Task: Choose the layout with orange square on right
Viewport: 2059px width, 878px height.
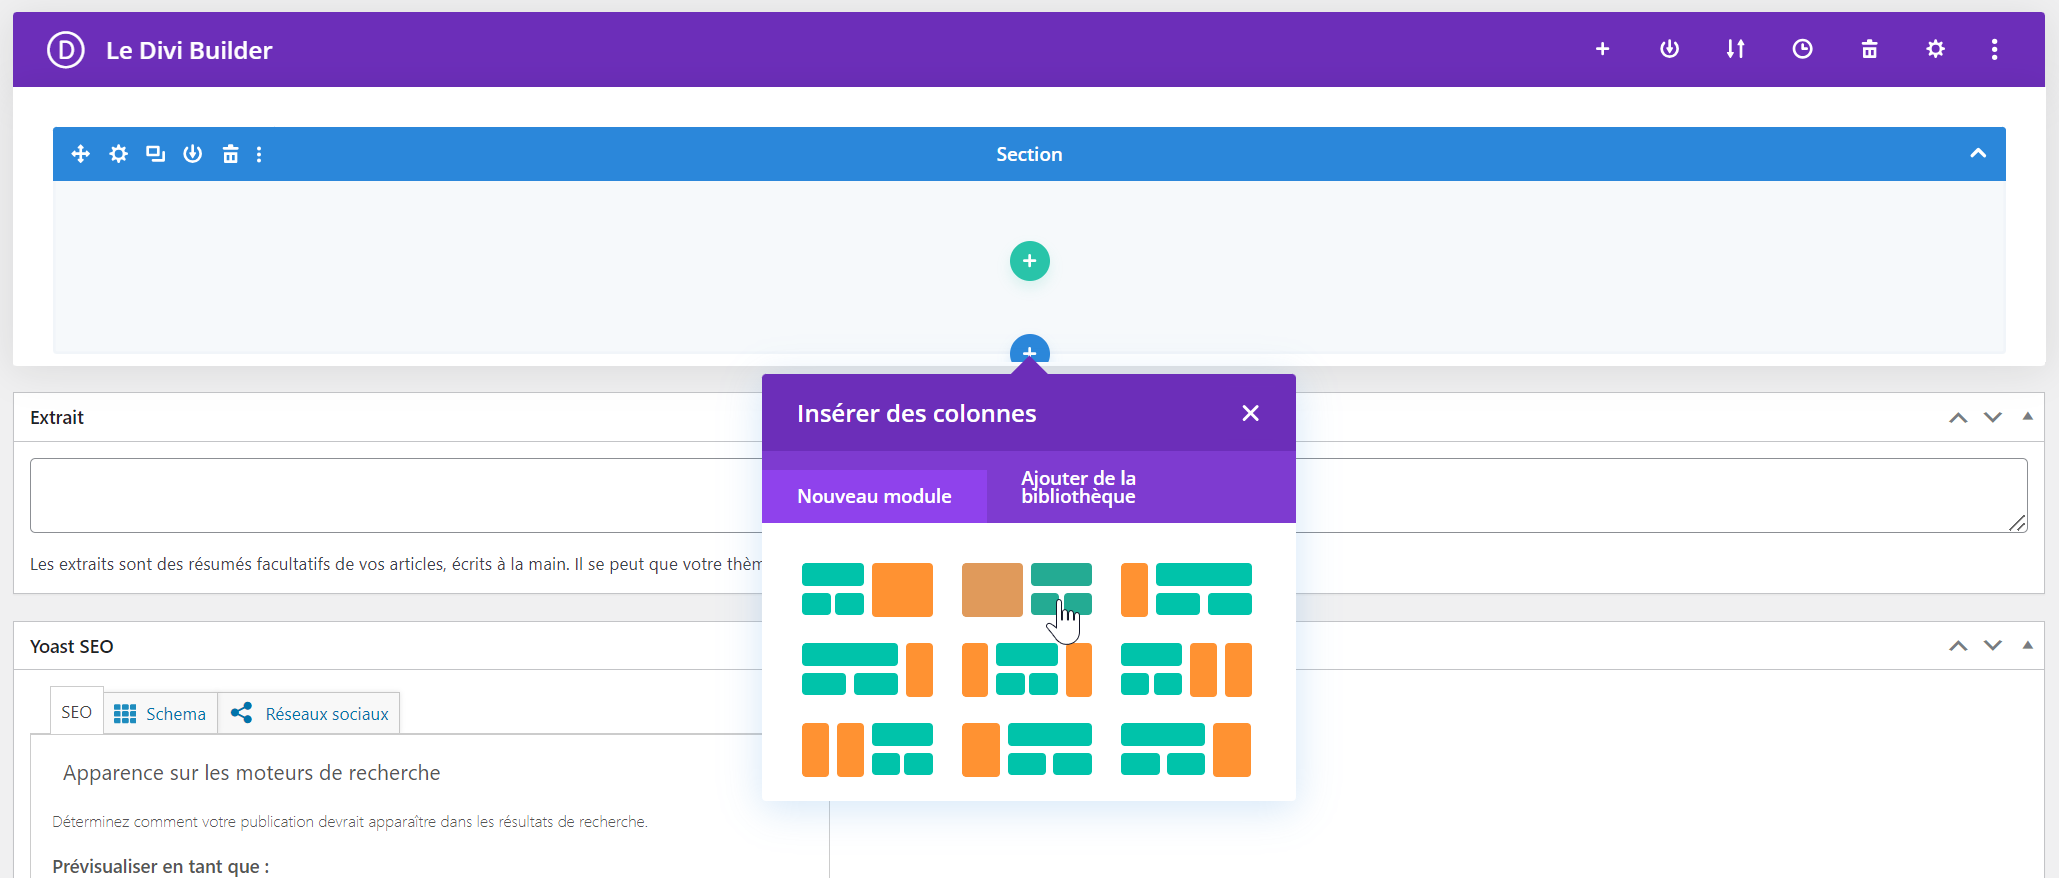Action: [x=867, y=590]
